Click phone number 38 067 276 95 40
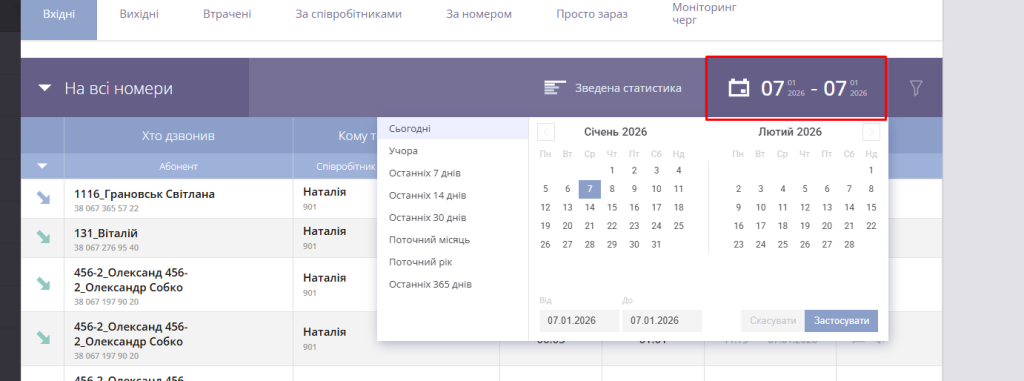The height and width of the screenshot is (381, 1024). [x=106, y=248]
